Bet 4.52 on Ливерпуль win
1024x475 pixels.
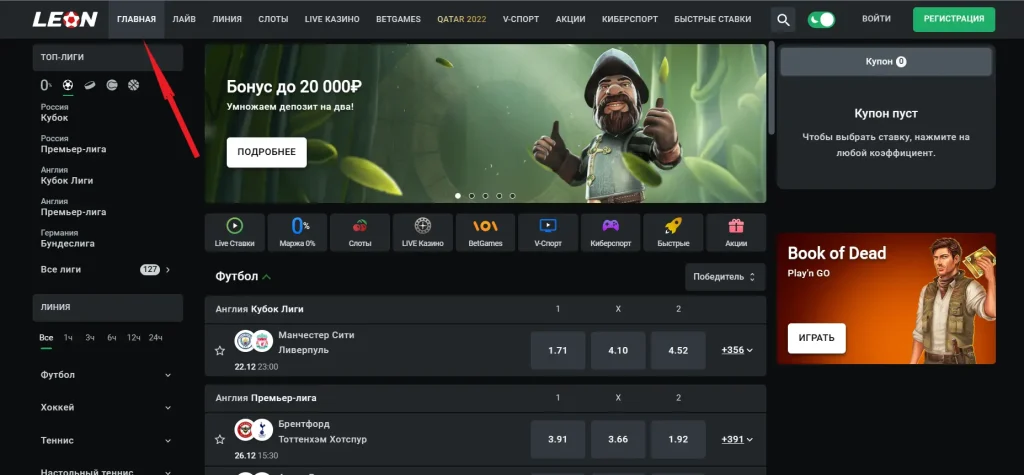(678, 351)
